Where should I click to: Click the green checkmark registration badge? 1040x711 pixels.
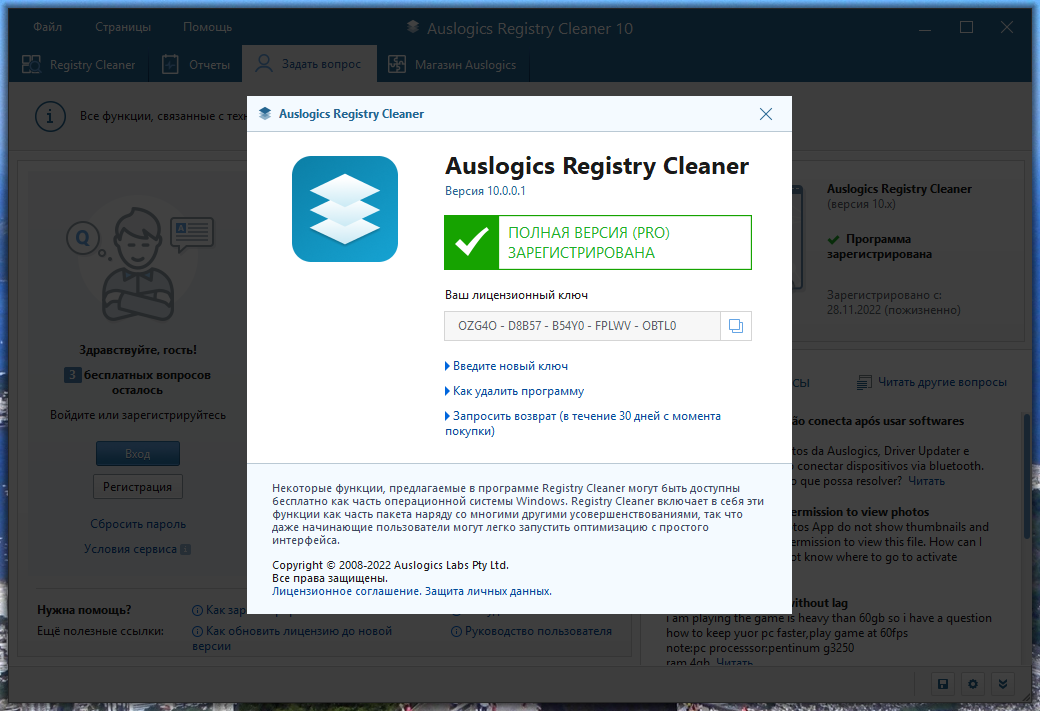(x=472, y=242)
